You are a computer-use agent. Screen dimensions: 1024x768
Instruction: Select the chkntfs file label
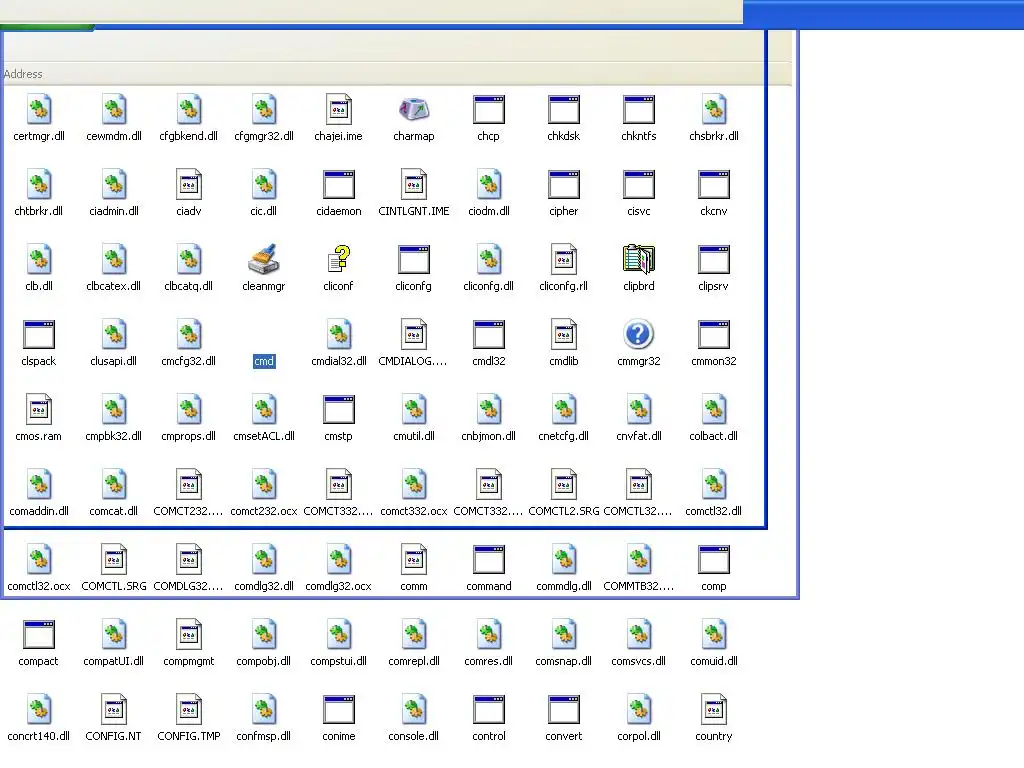pos(639,136)
